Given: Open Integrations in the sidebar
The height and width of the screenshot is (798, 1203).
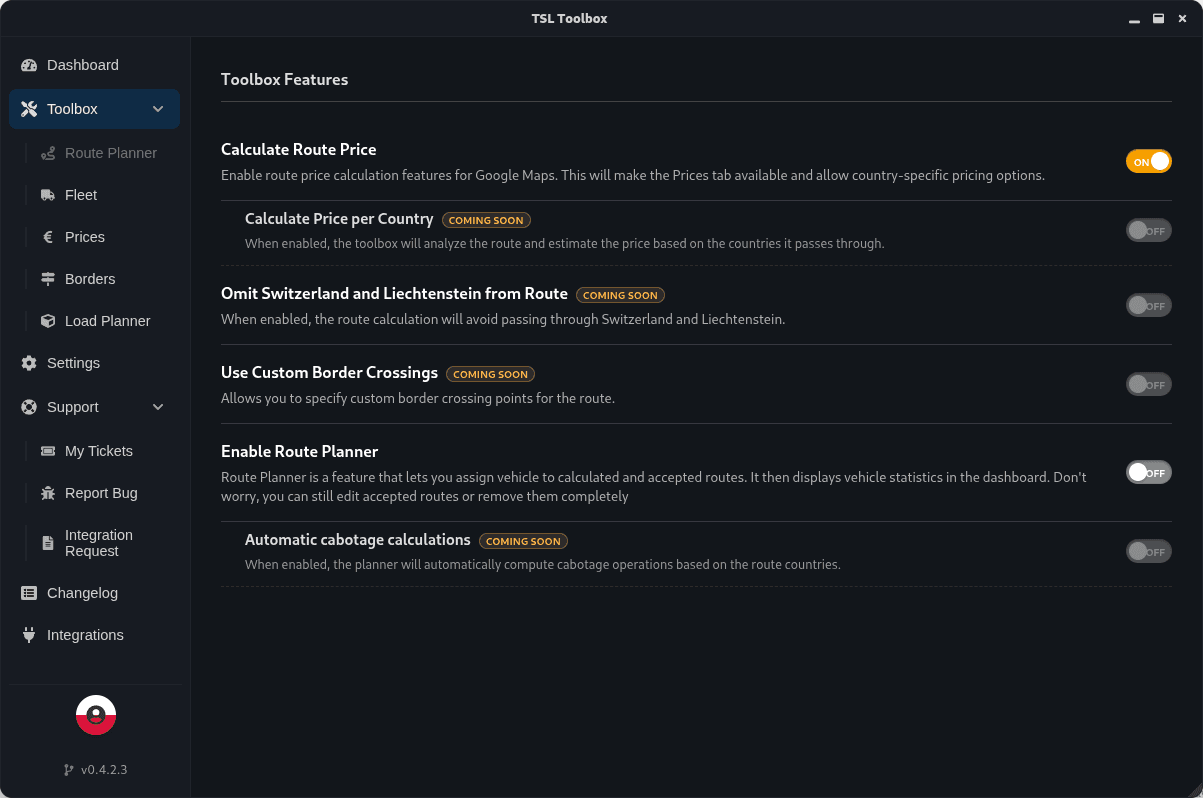Looking at the screenshot, I should [x=95, y=635].
